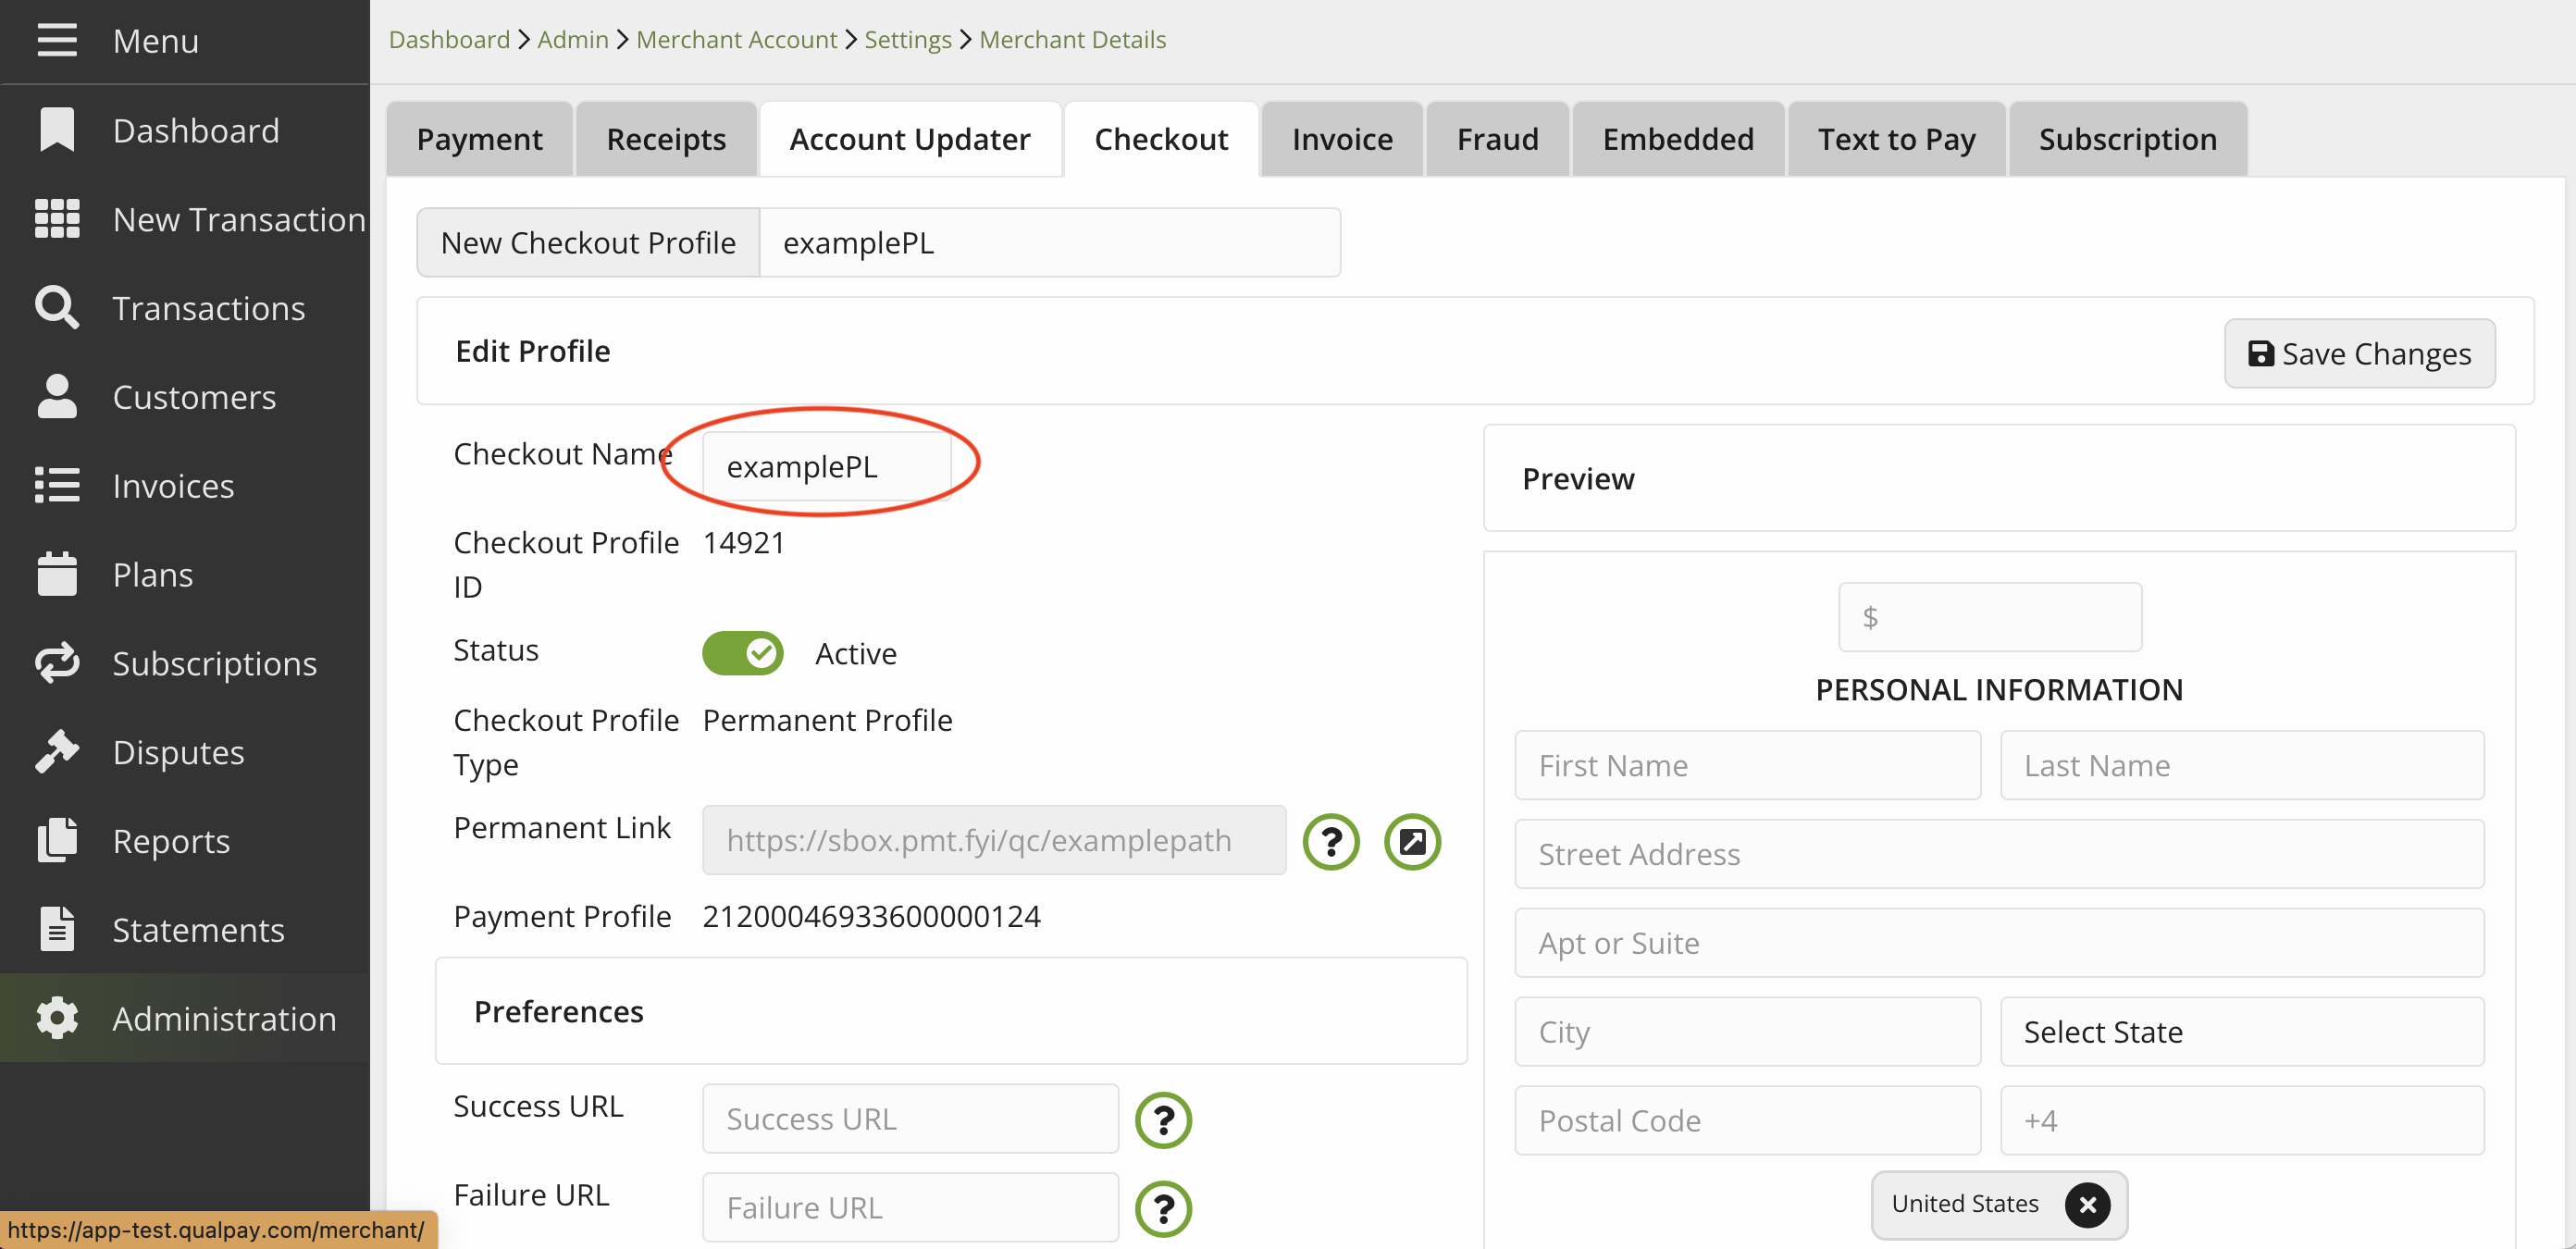Open Administration via the gear icon

click(x=57, y=1018)
